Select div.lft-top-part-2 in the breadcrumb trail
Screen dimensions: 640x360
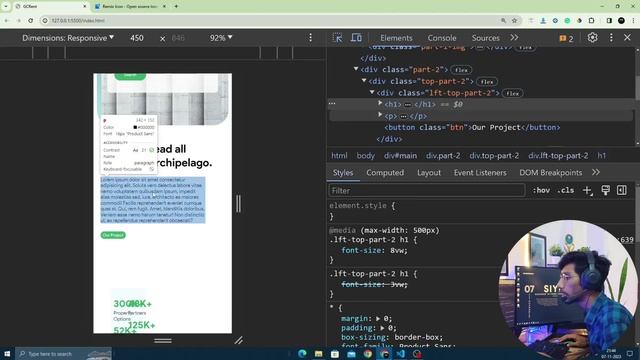coord(558,156)
